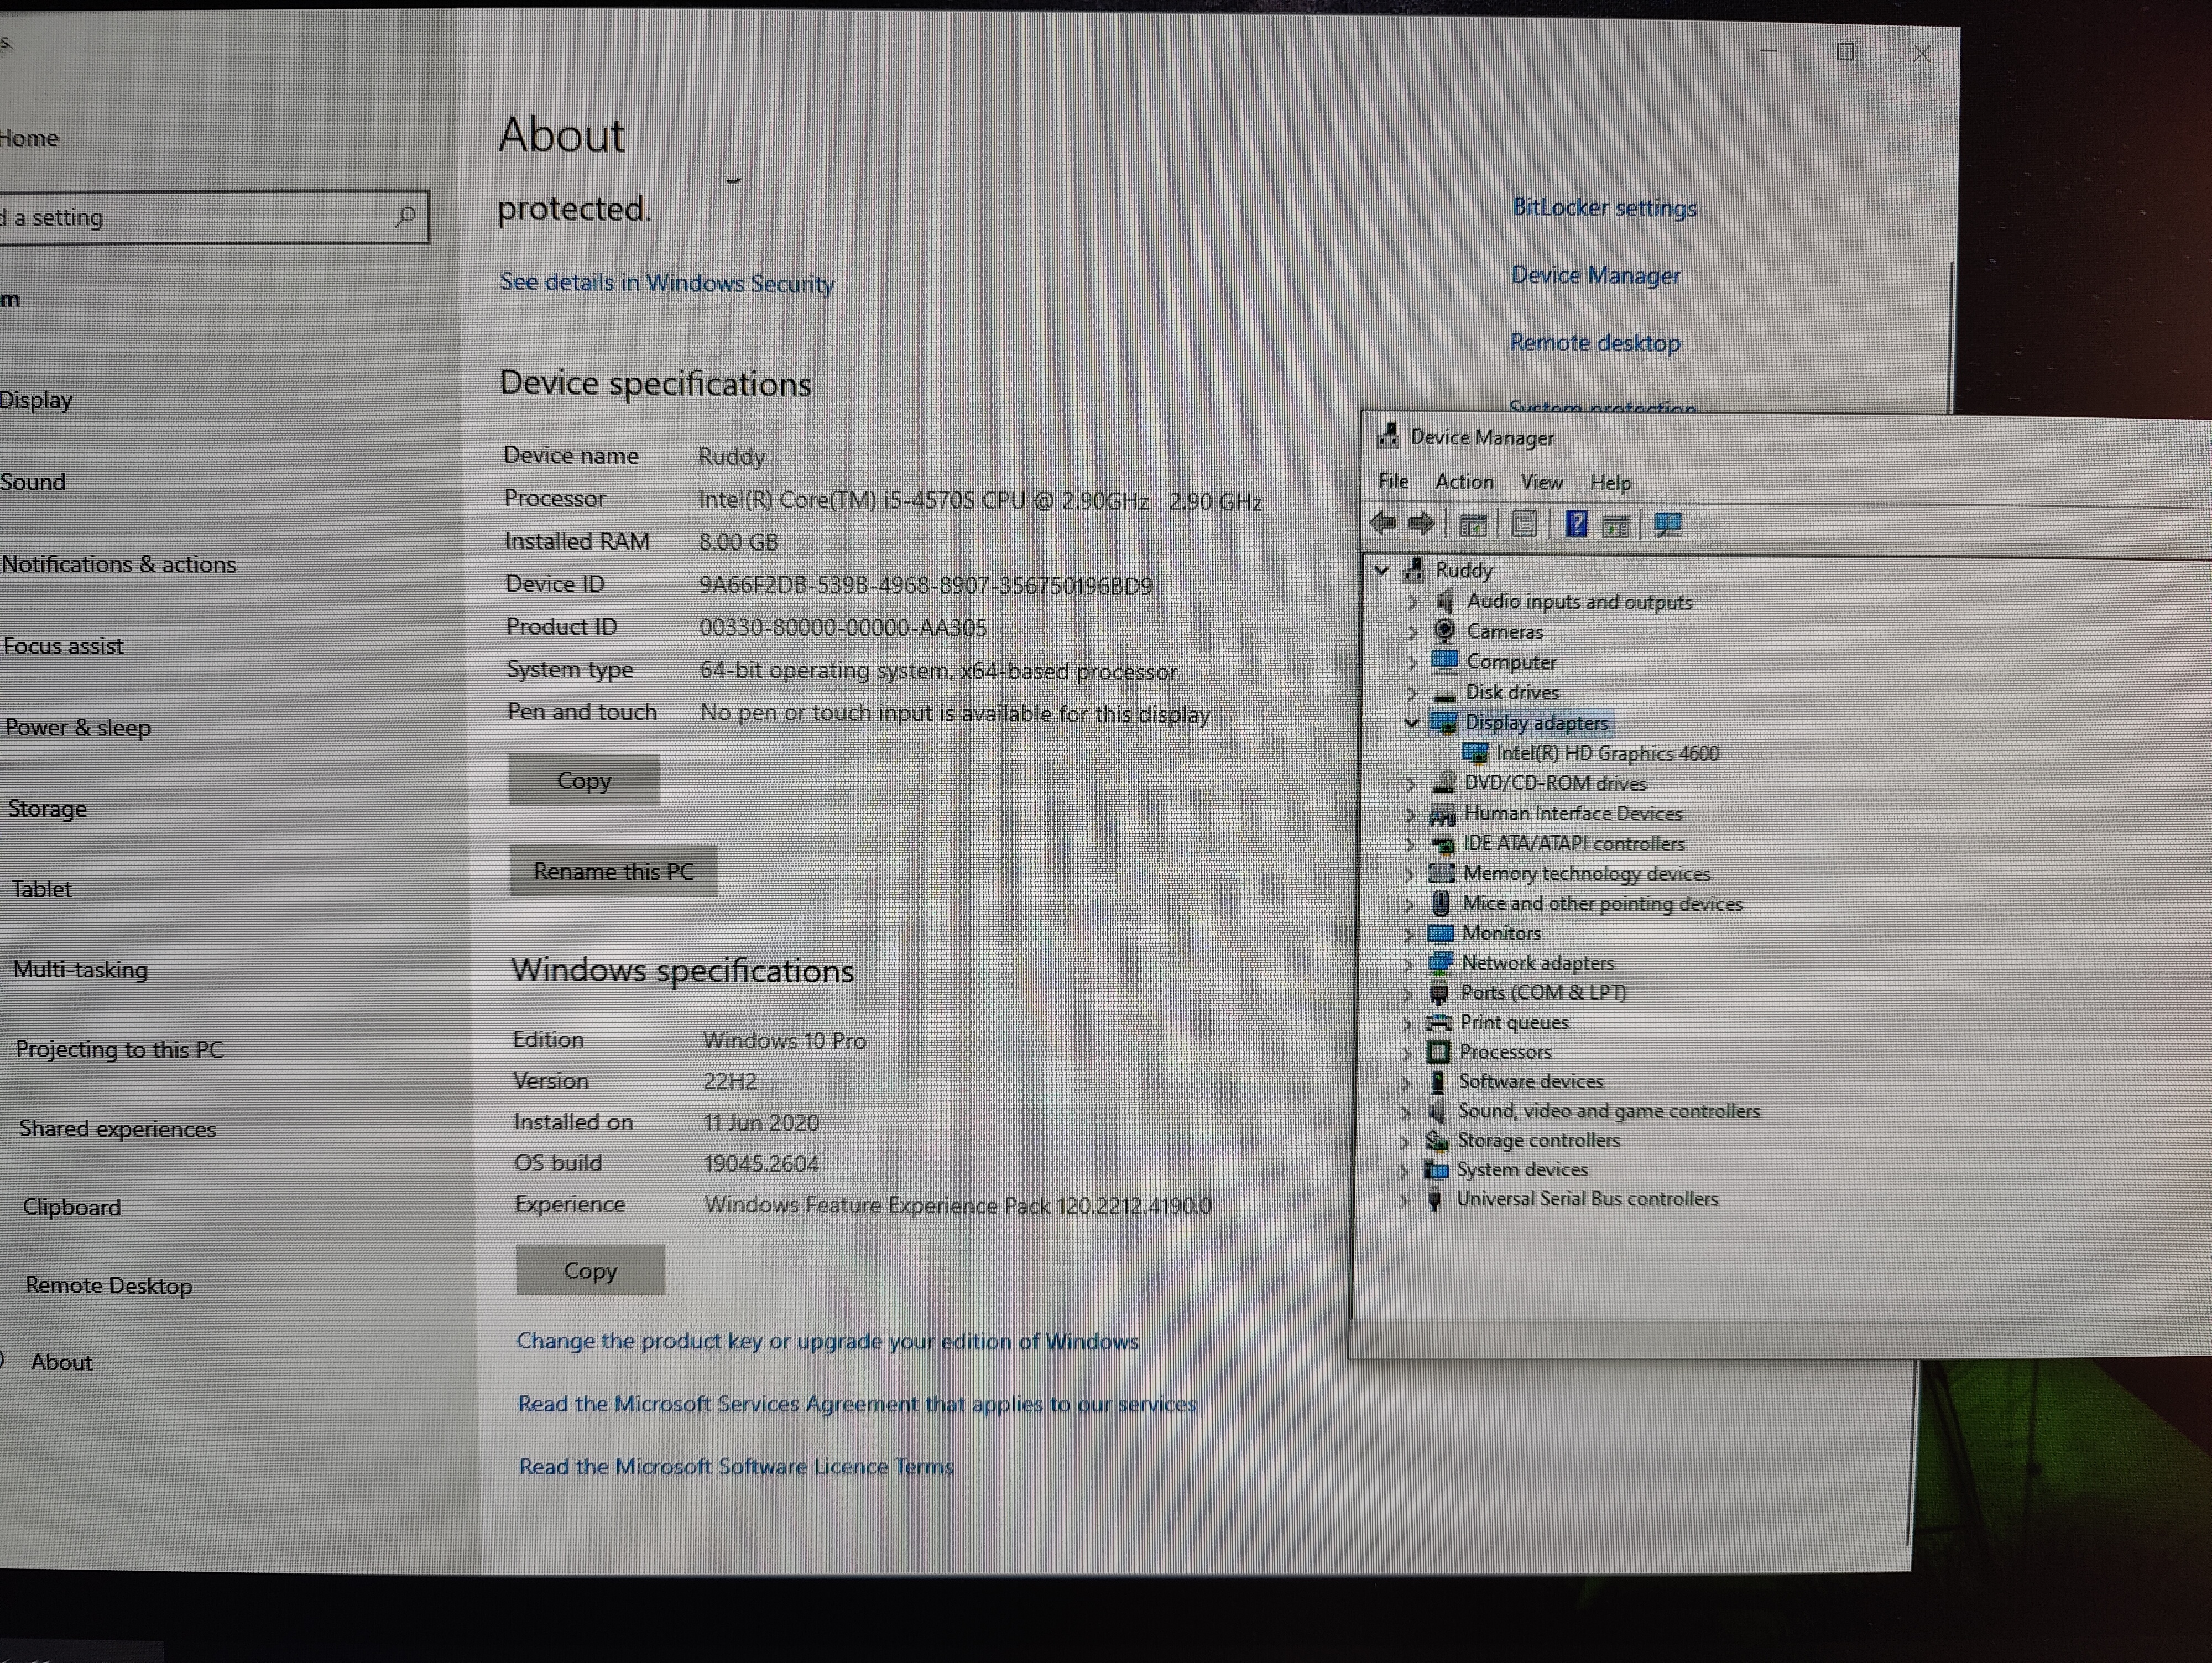Select the DVD/CD-ROM drives disc icon
This screenshot has height=1663, width=2212.
pyautogui.click(x=1443, y=783)
